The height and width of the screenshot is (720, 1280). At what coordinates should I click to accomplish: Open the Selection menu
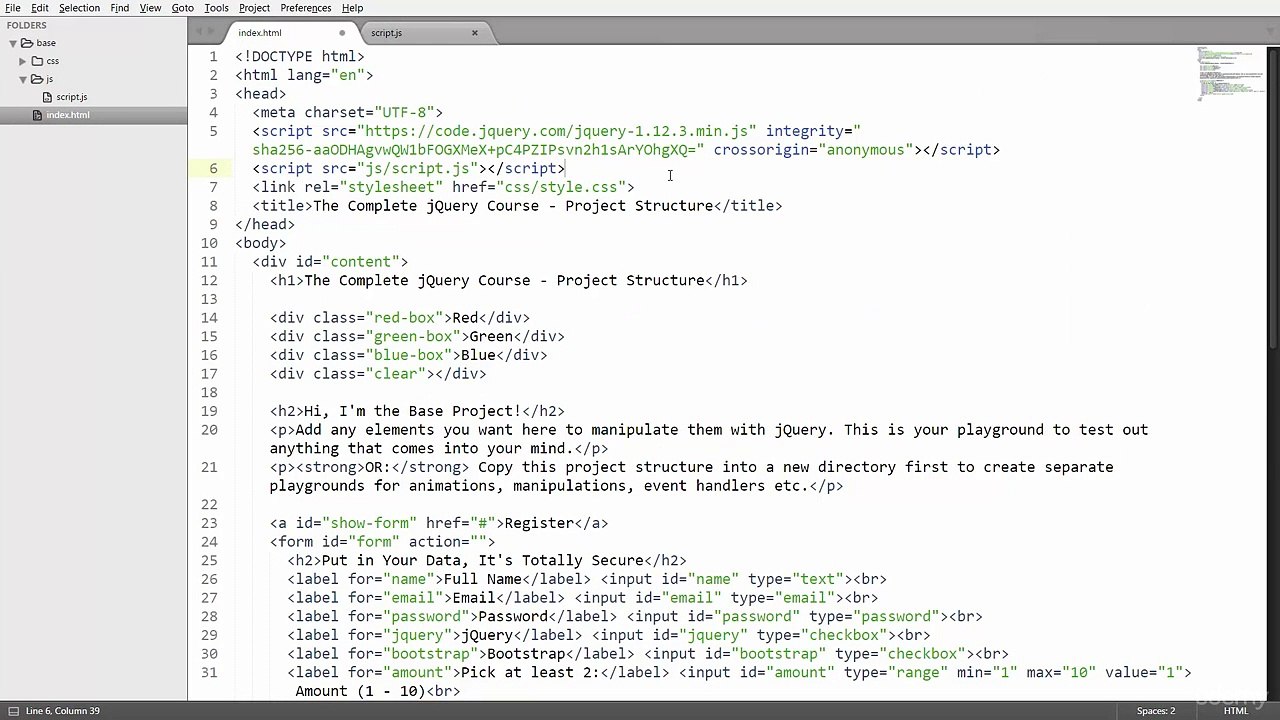(x=79, y=8)
